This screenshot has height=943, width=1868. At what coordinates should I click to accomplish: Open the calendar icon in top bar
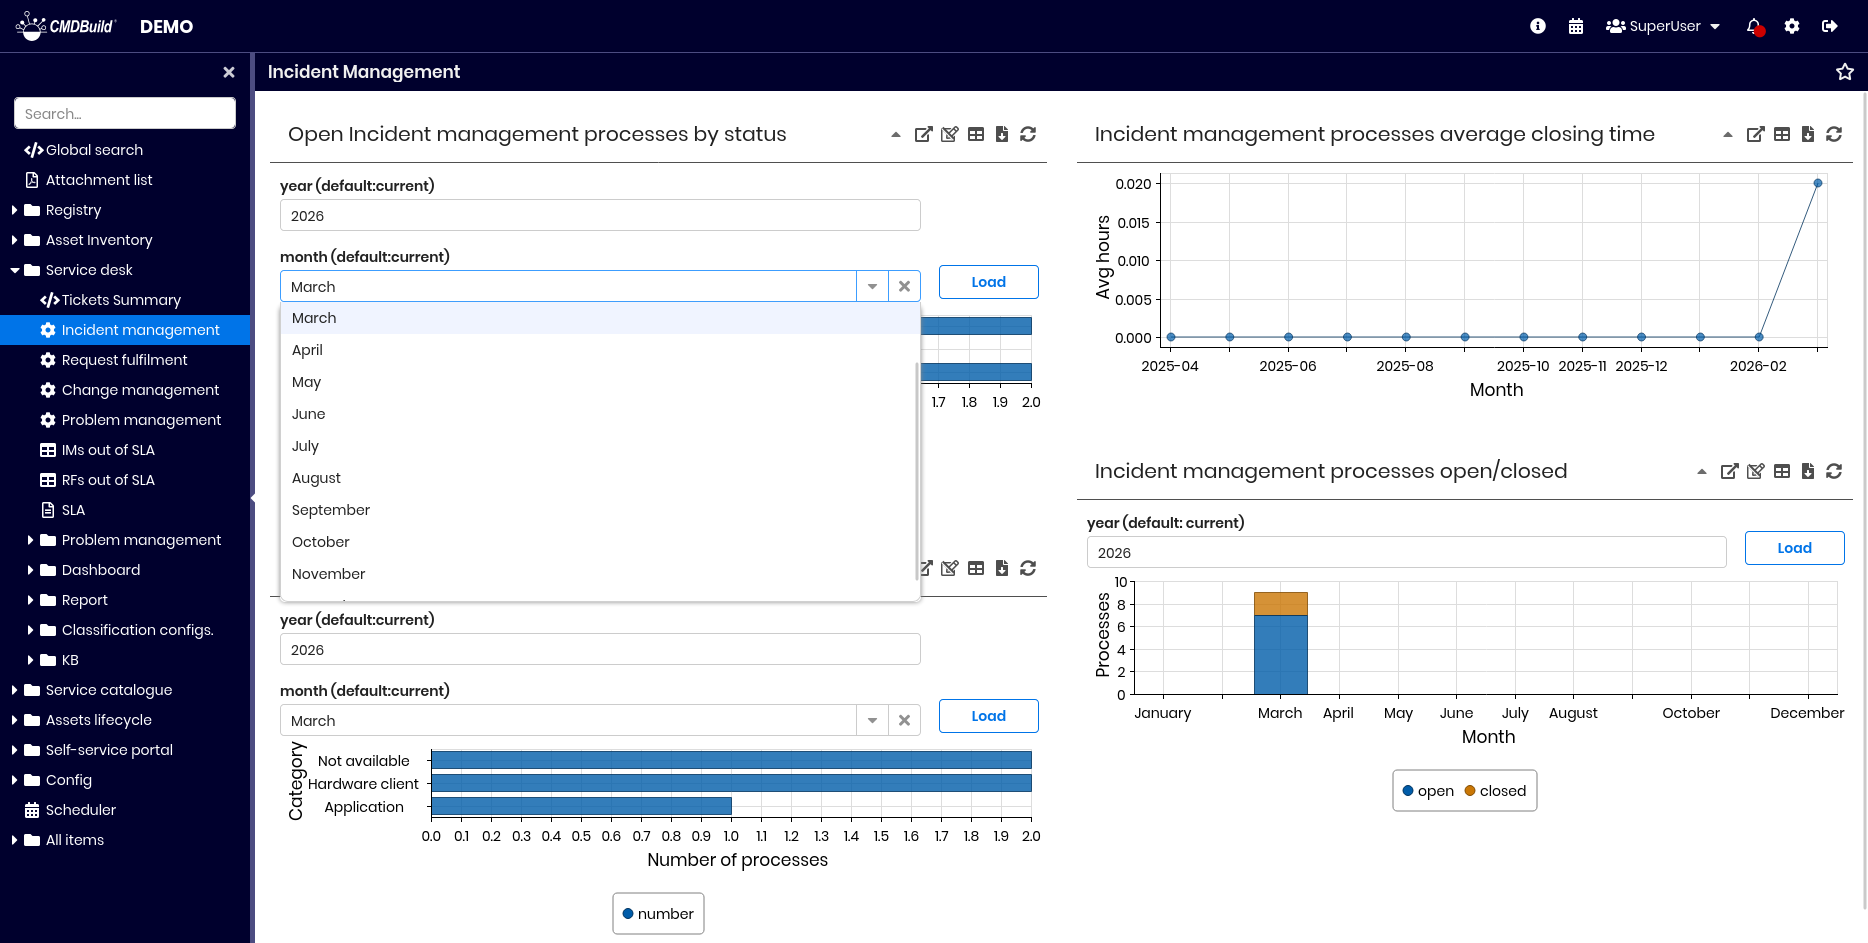pos(1575,26)
